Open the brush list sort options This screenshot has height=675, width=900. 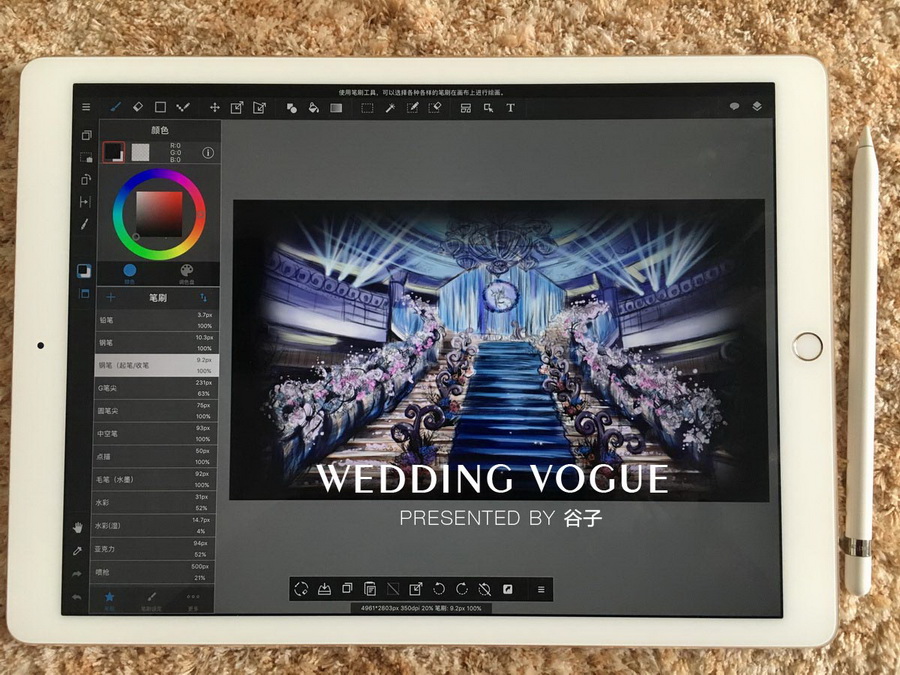pos(204,298)
